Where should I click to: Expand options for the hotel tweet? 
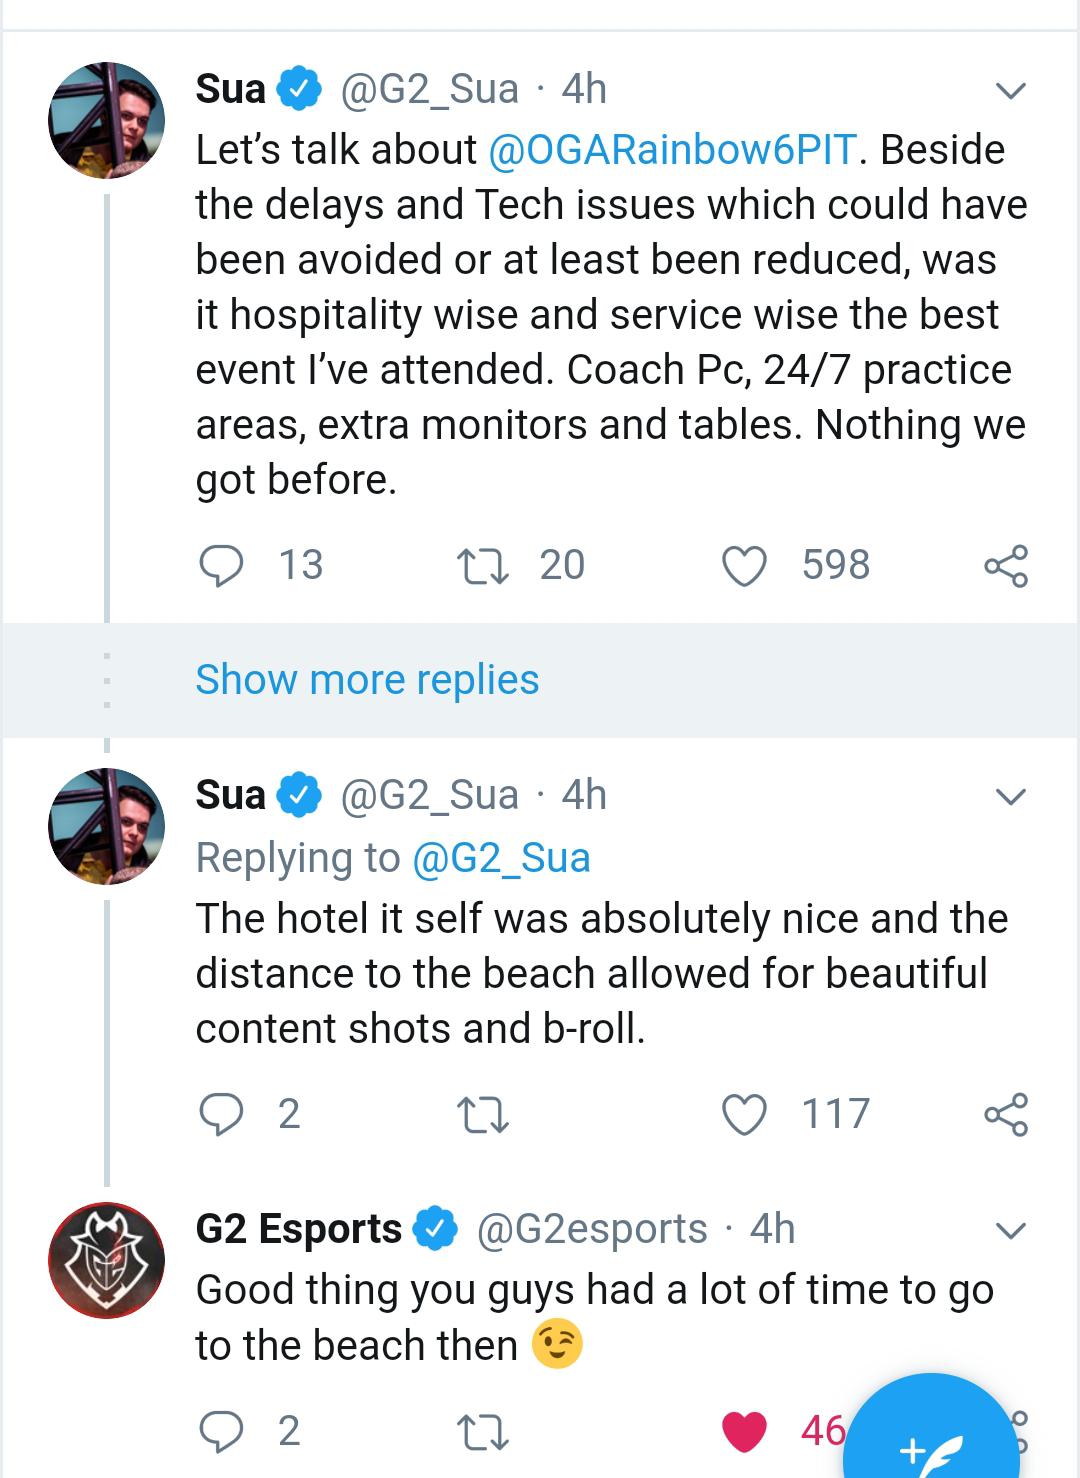coord(1013,795)
